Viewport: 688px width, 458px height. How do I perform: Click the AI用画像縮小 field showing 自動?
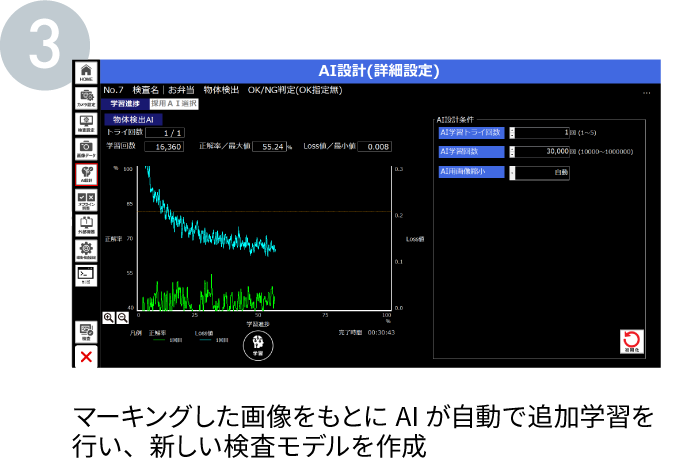(x=542, y=172)
